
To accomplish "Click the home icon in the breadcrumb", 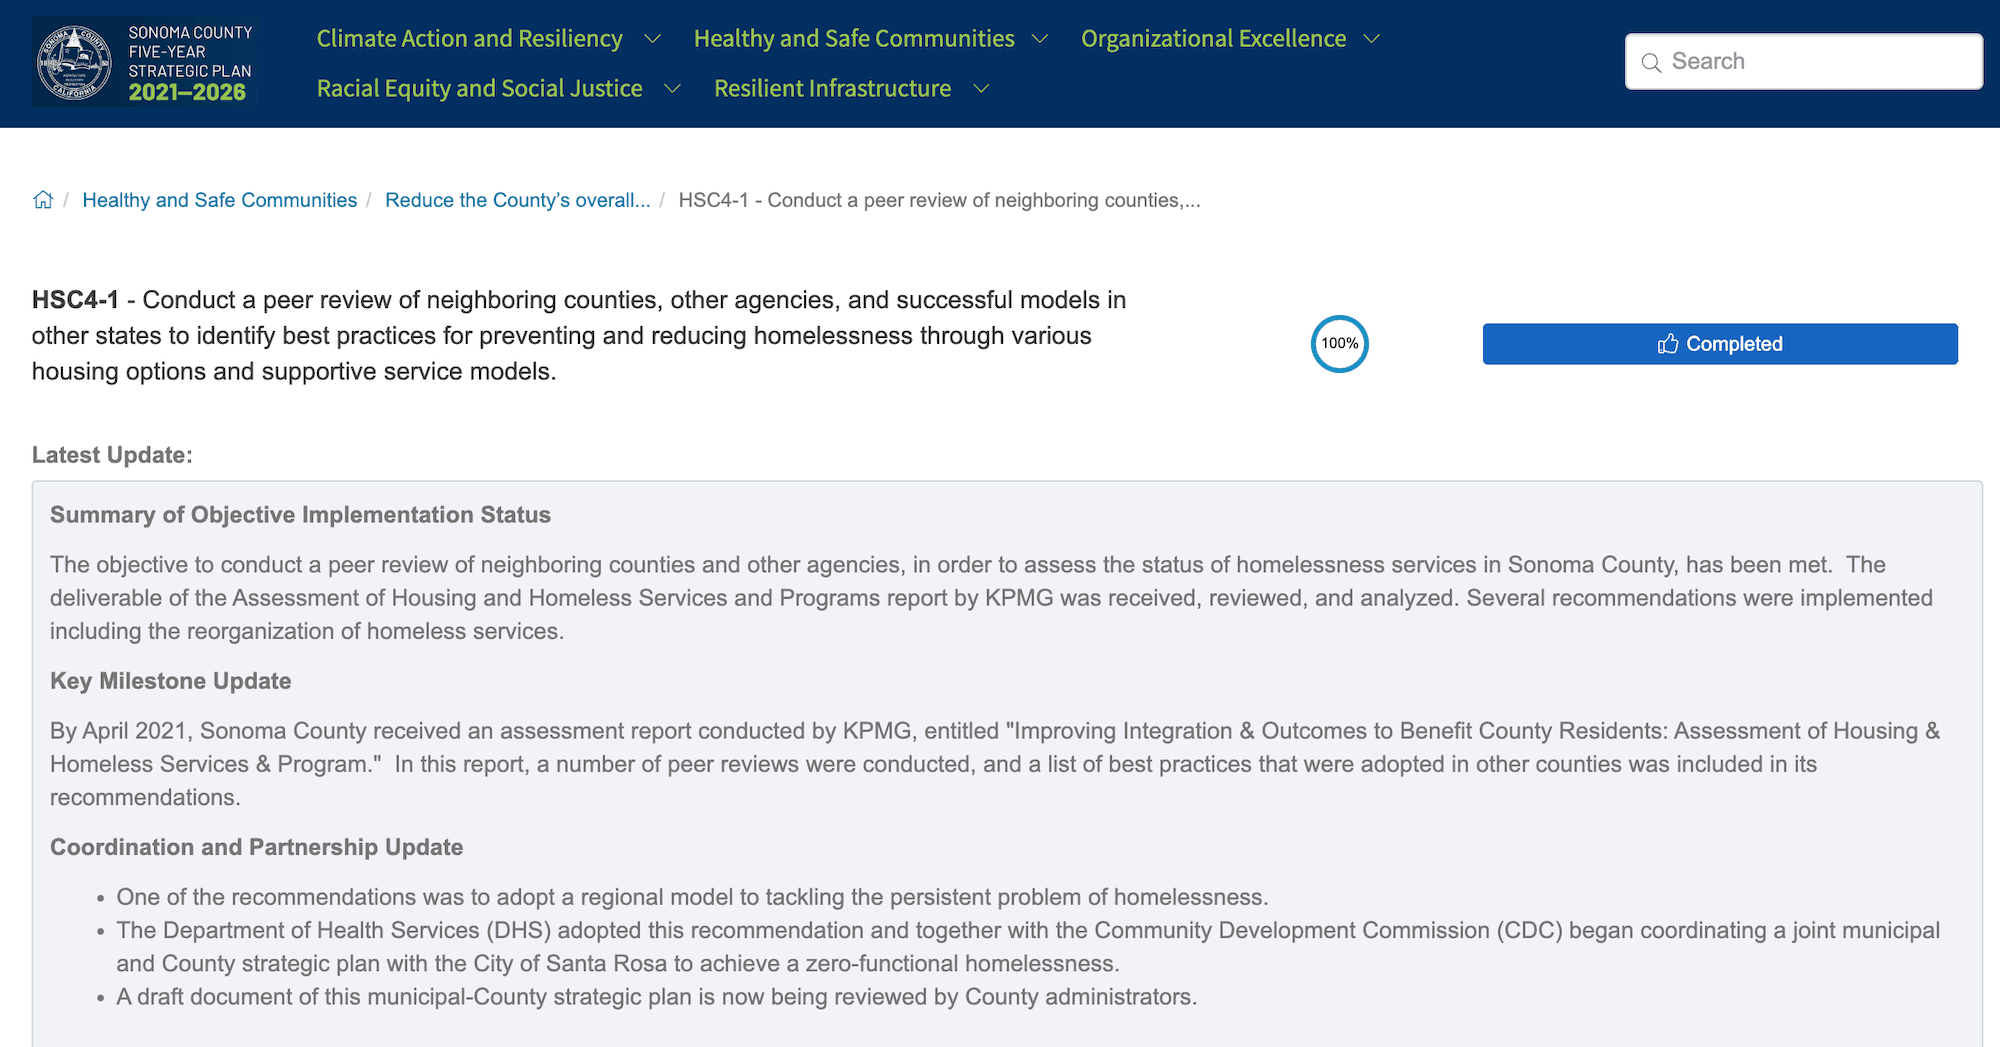I will 43,200.
